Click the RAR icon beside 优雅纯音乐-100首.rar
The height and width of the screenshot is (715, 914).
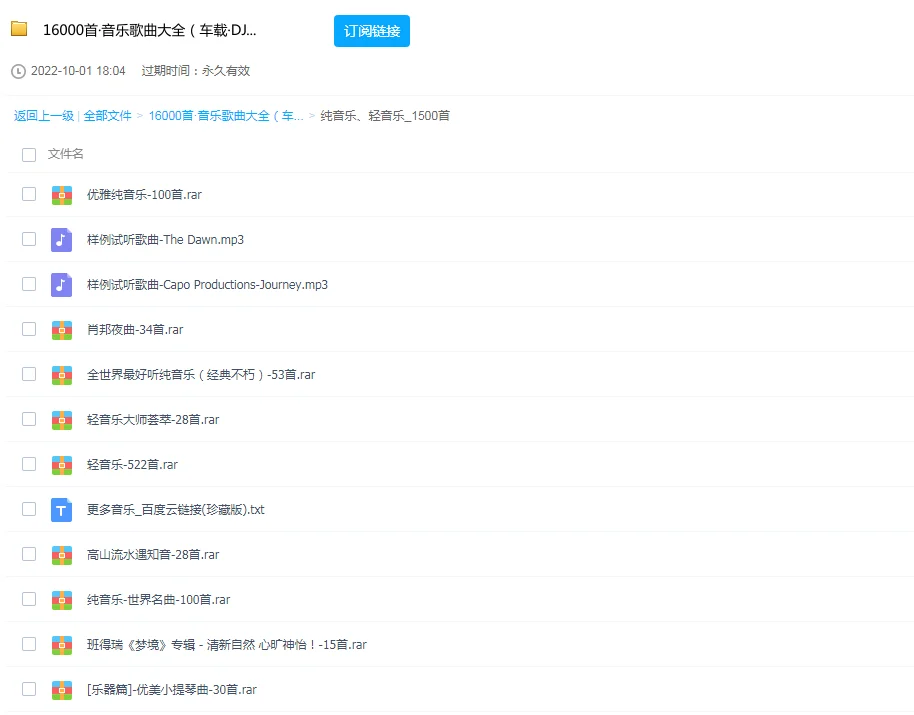(62, 194)
